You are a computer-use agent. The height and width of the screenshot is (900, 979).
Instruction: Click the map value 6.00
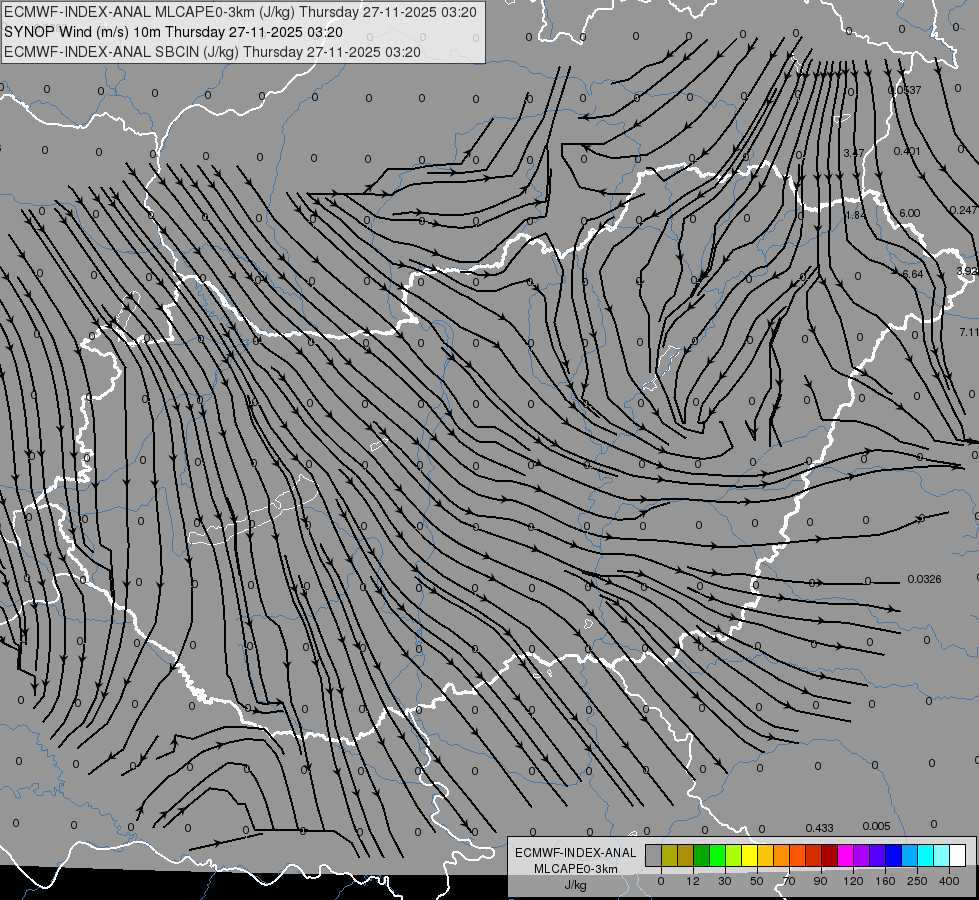909,213
